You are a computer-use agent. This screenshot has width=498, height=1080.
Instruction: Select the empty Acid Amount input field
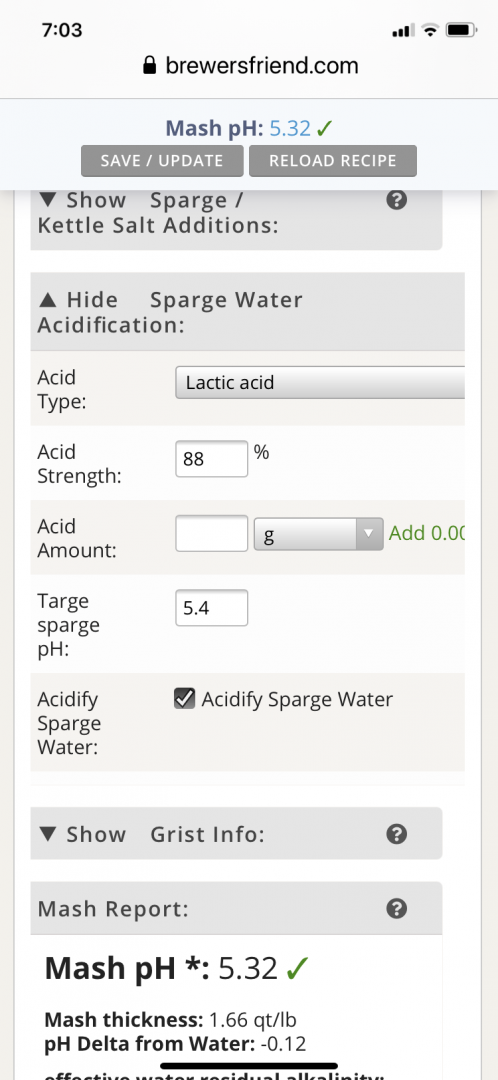[x=211, y=533]
